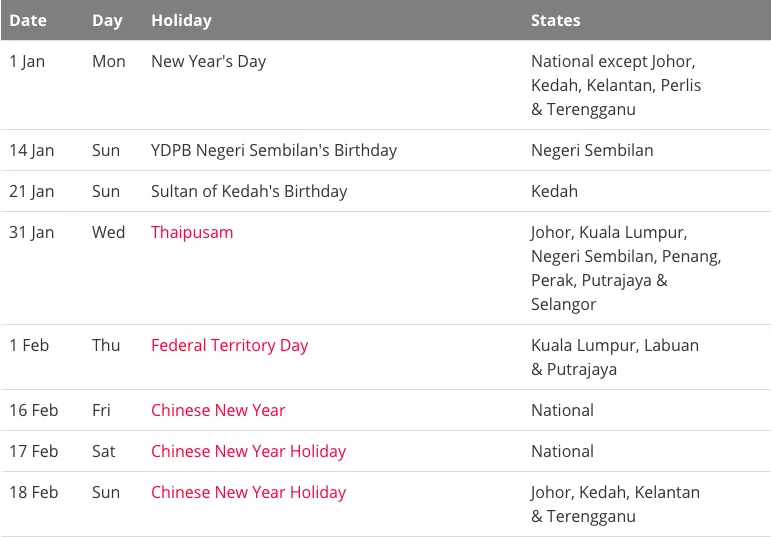
Task: Click the Kuala Lumpur, Labuan & Putrajaya states cell
Action: [x=614, y=357]
